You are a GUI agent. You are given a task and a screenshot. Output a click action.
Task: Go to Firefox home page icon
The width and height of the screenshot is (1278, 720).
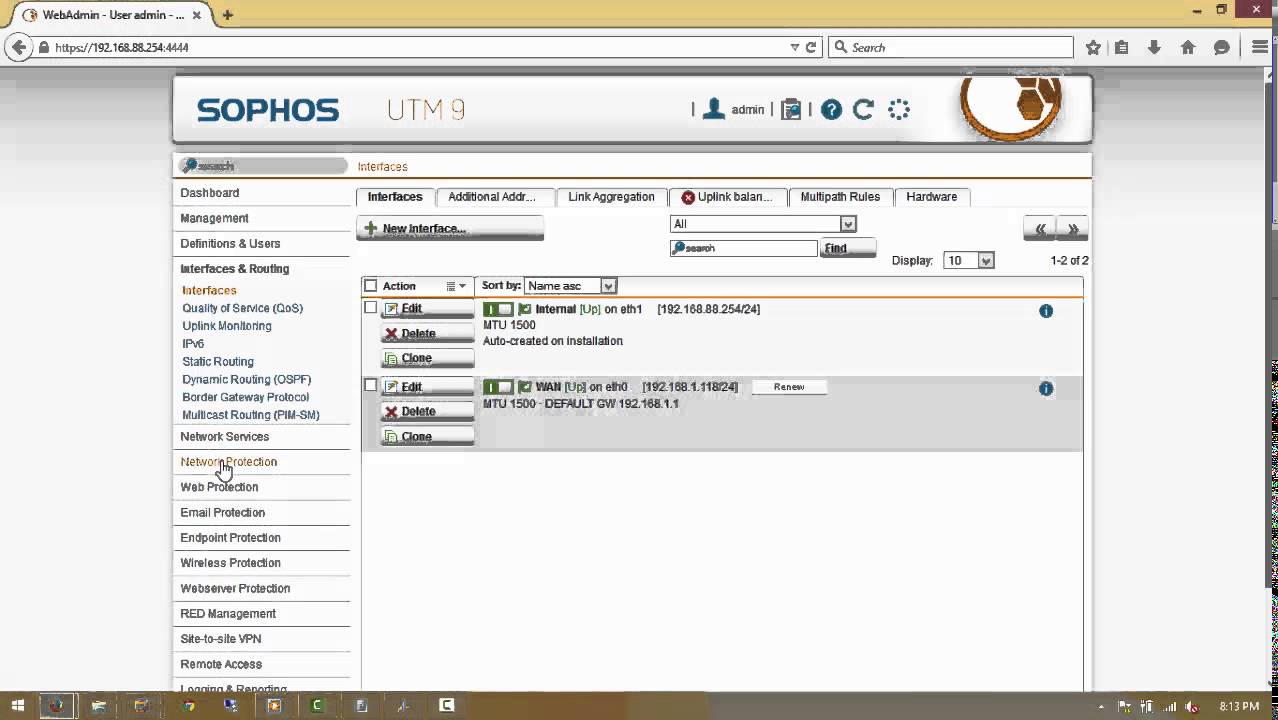pyautogui.click(x=1188, y=47)
